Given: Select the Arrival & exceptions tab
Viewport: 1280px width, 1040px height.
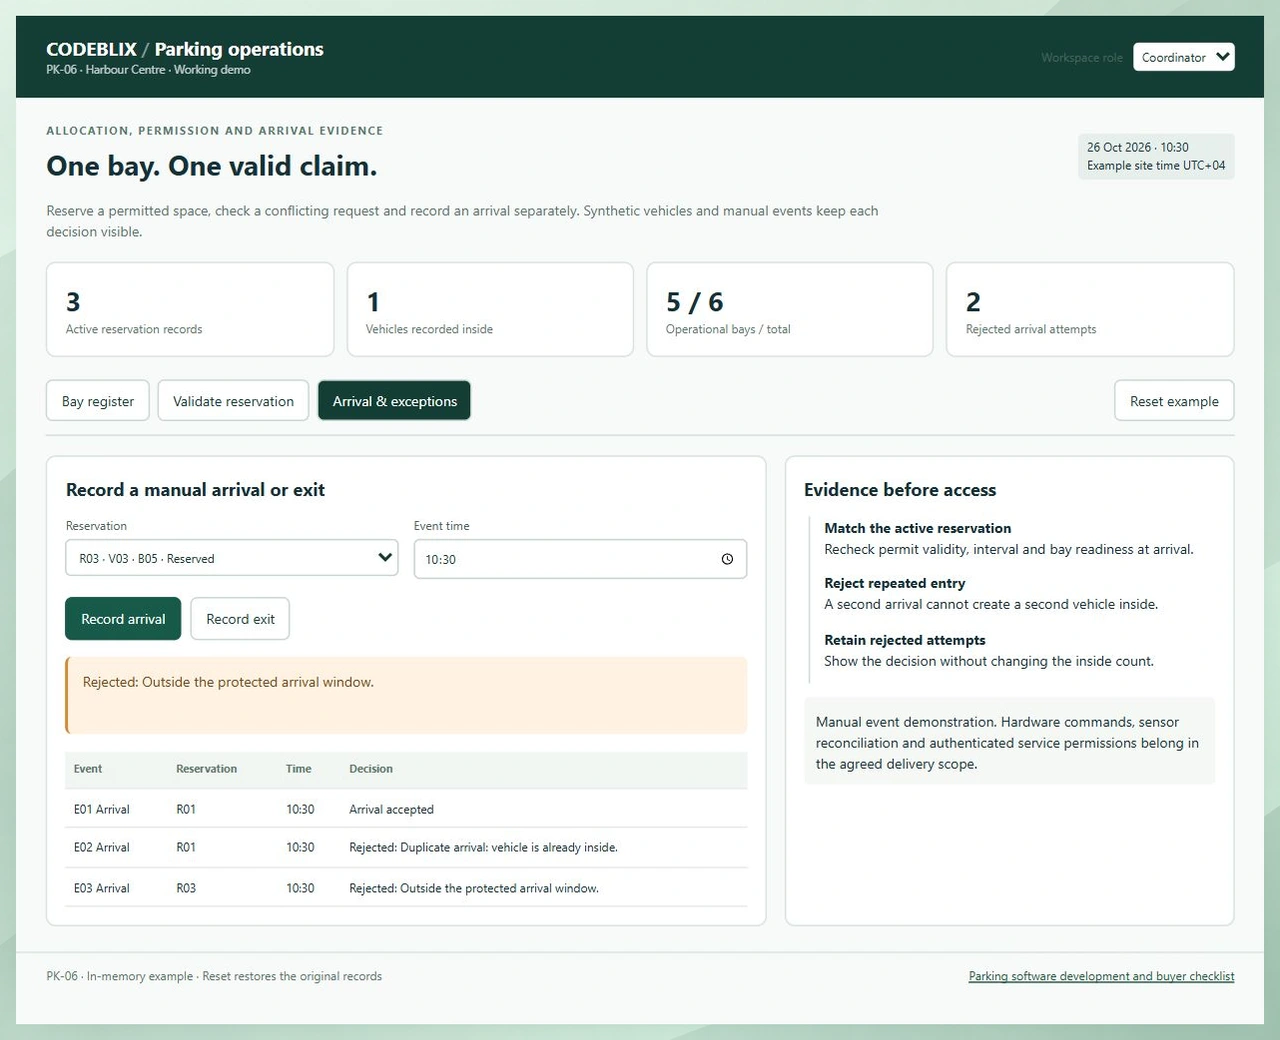Looking at the screenshot, I should coord(394,401).
